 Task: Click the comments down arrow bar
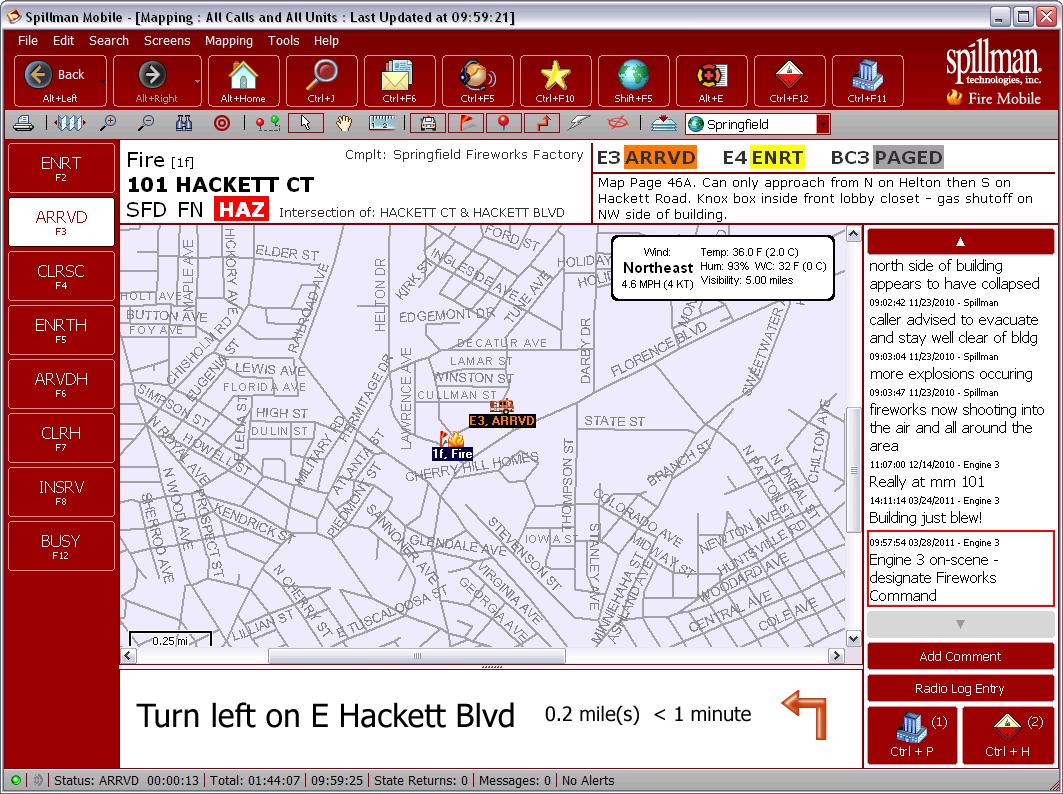tap(960, 624)
